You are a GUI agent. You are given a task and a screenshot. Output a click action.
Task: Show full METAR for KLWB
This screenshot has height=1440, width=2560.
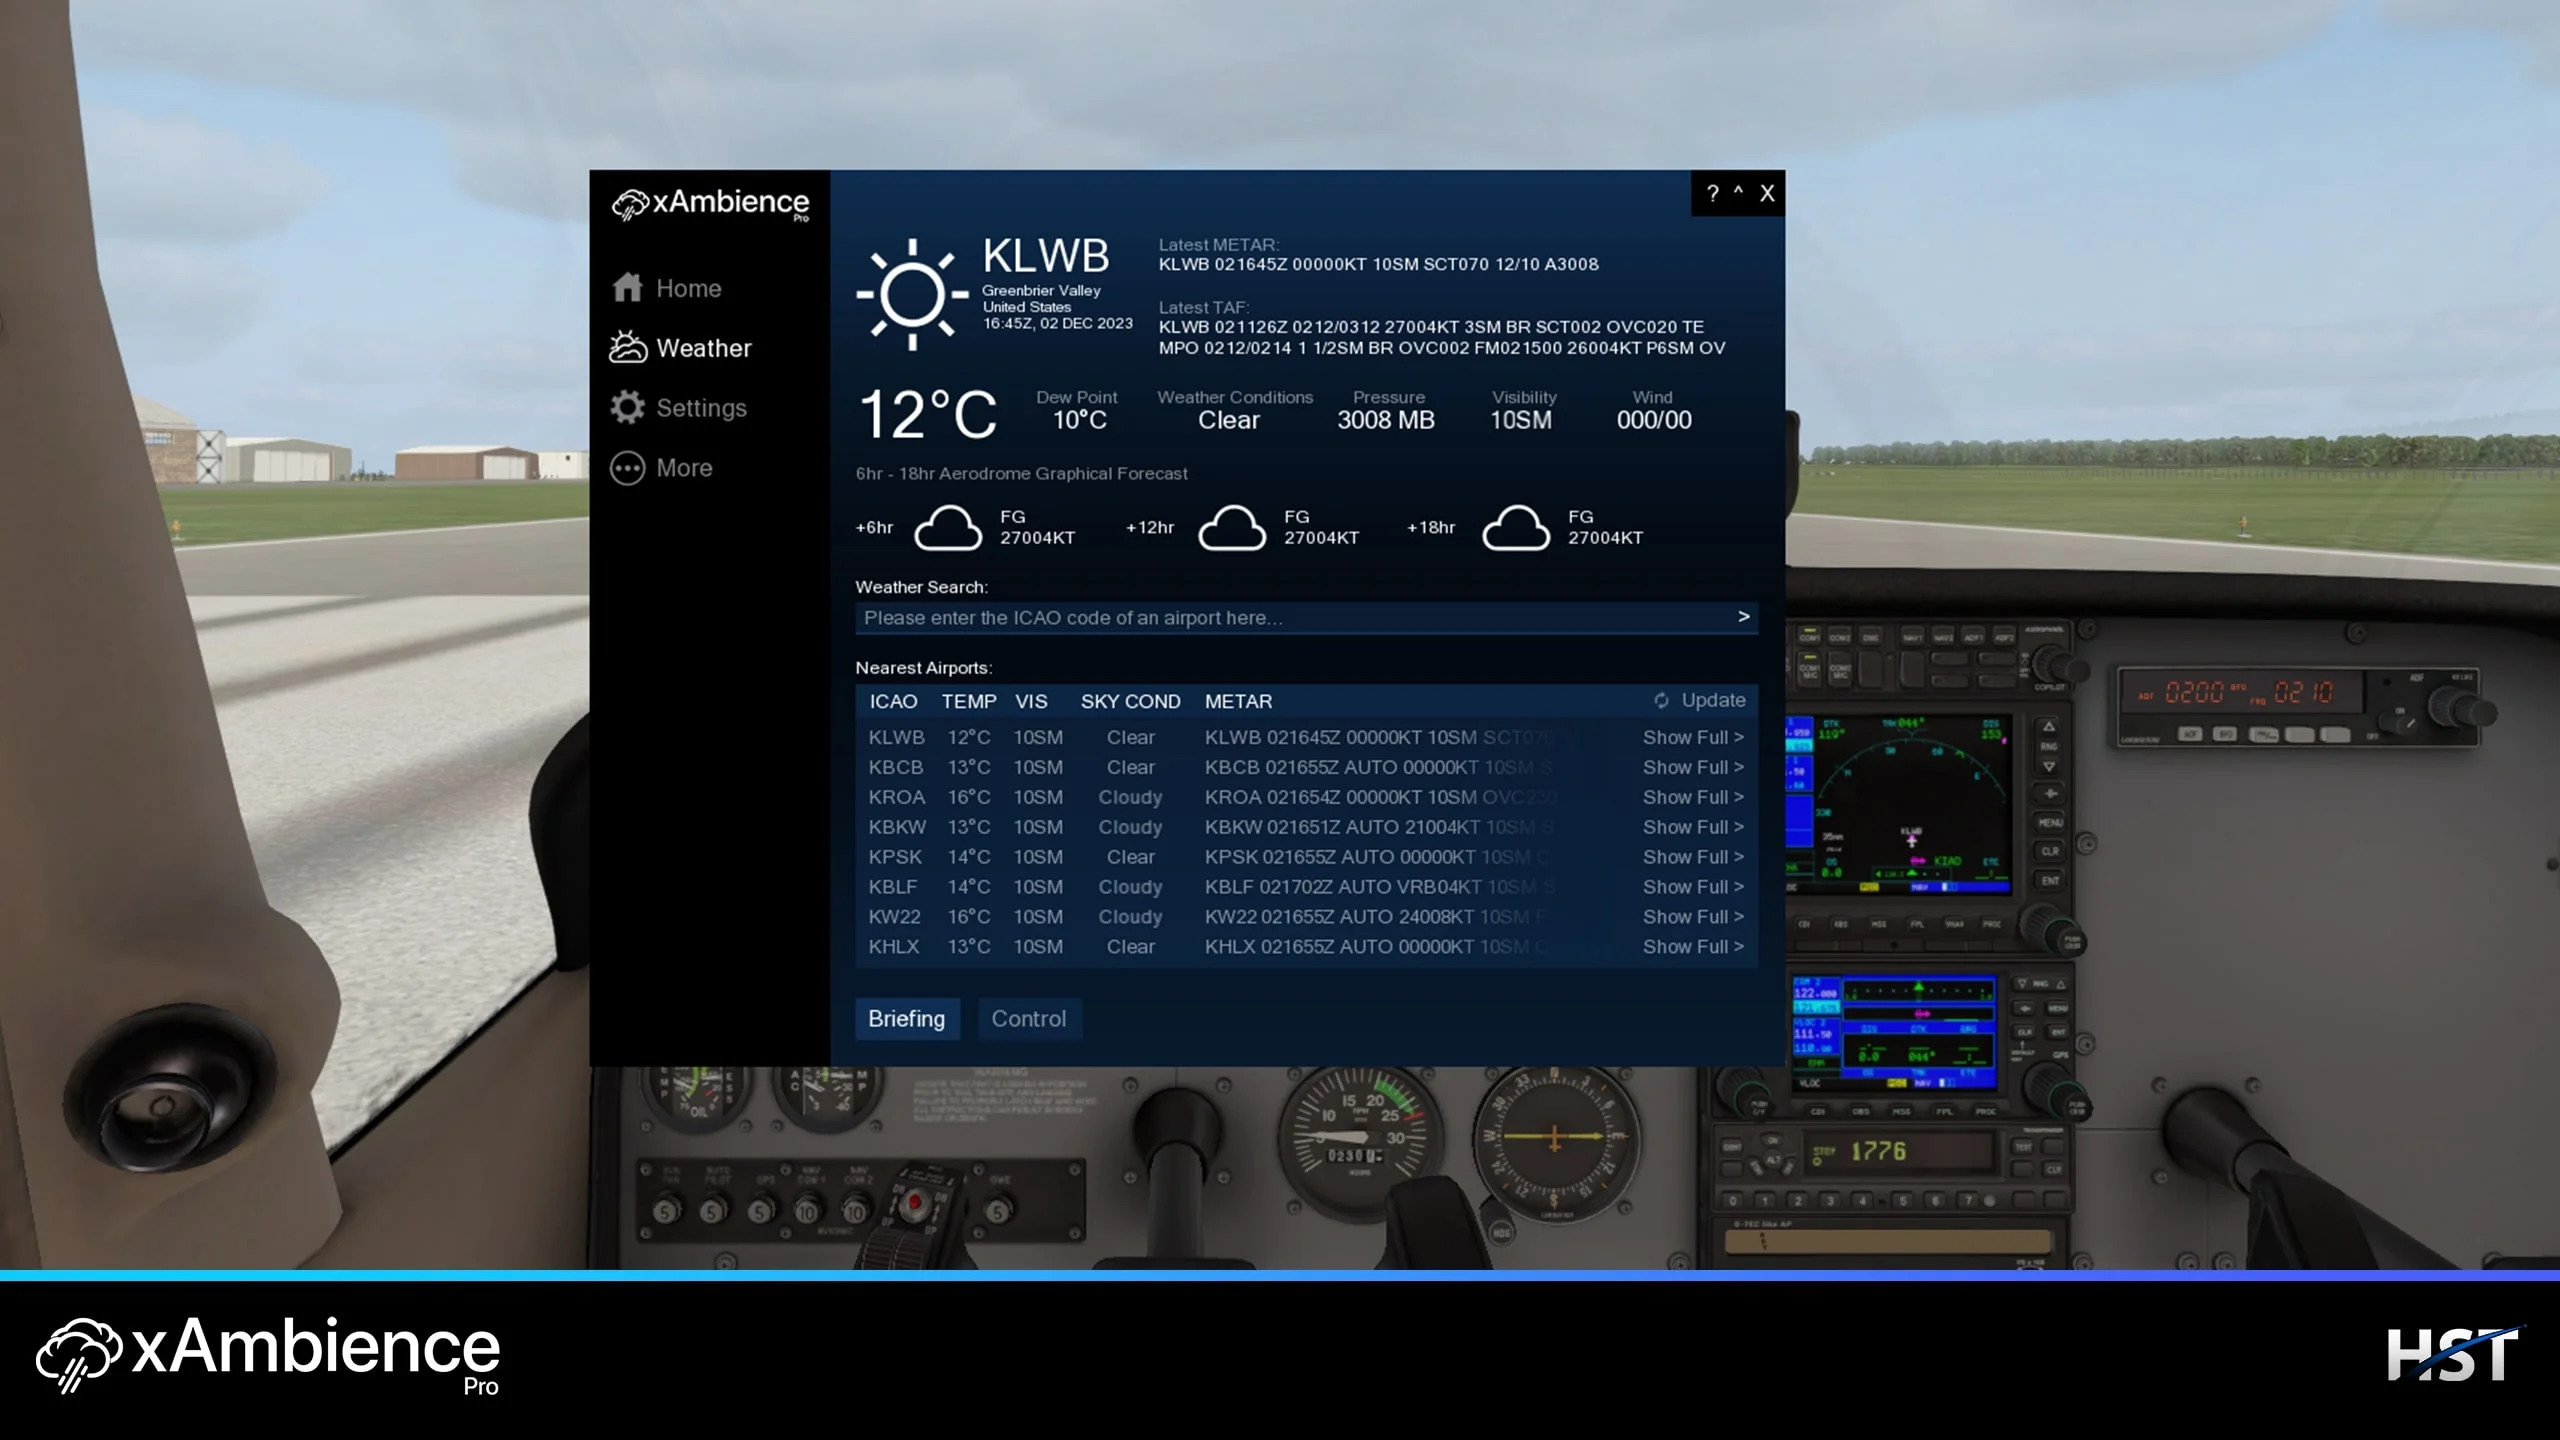click(1693, 737)
